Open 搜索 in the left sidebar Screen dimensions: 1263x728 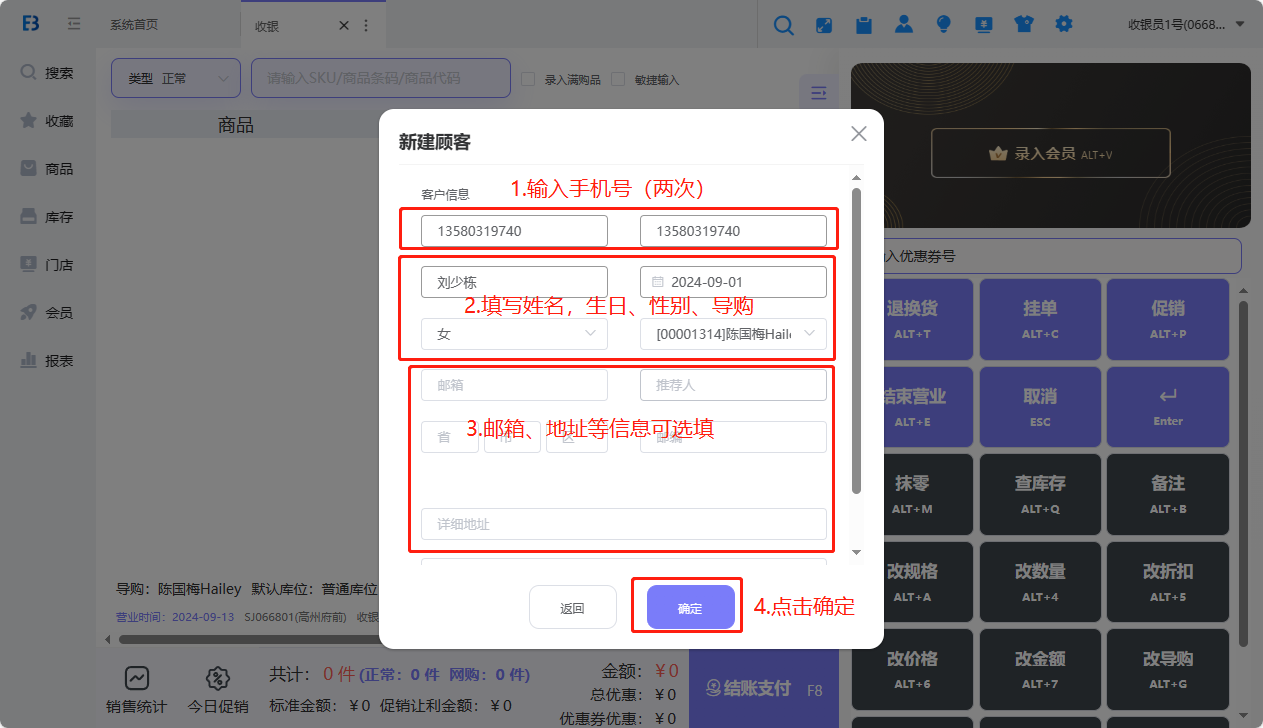click(x=48, y=73)
